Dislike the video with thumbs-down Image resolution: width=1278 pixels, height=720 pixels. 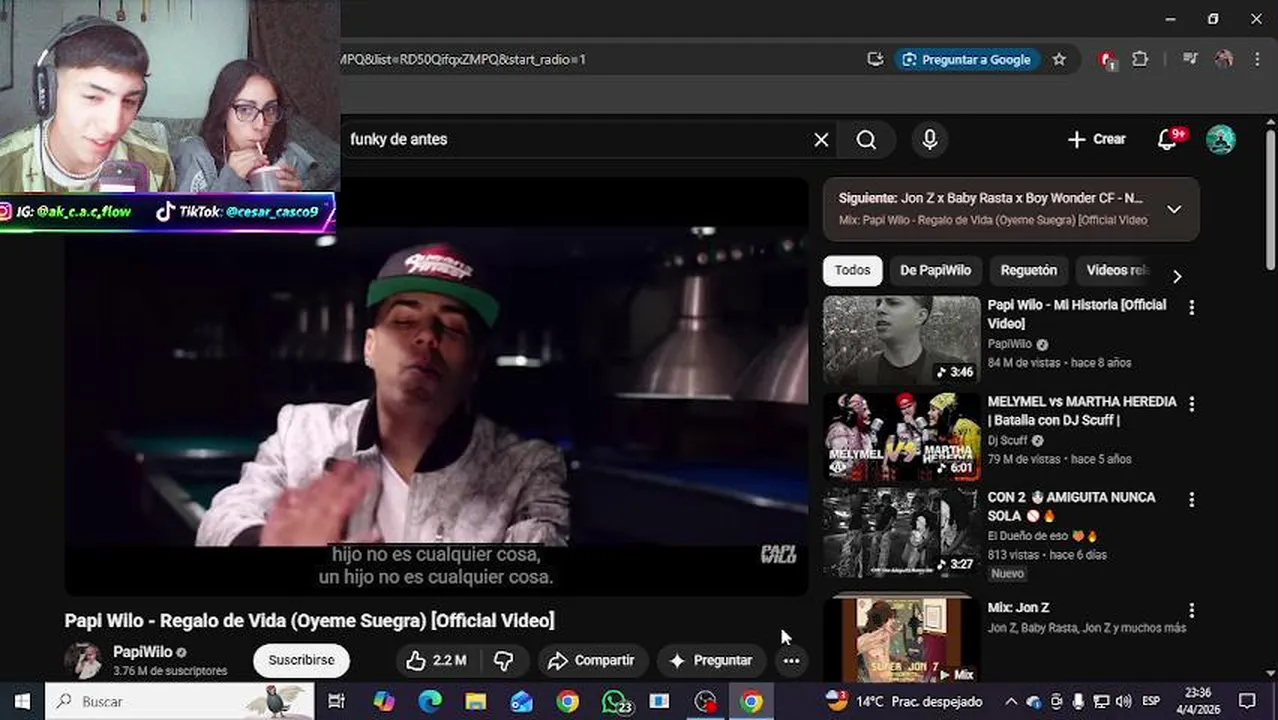[x=503, y=660]
